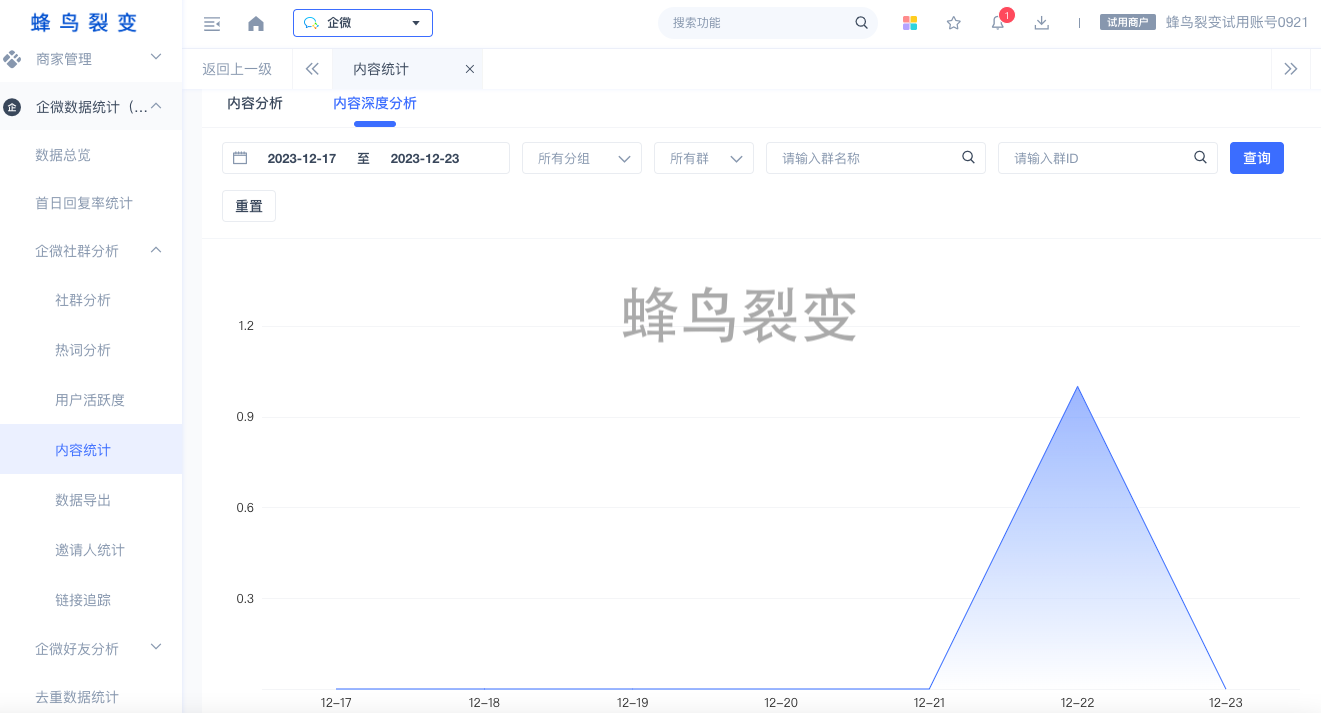Image resolution: width=1321 pixels, height=713 pixels.
Task: Click the magnifier in the top search box
Action: 861,23
